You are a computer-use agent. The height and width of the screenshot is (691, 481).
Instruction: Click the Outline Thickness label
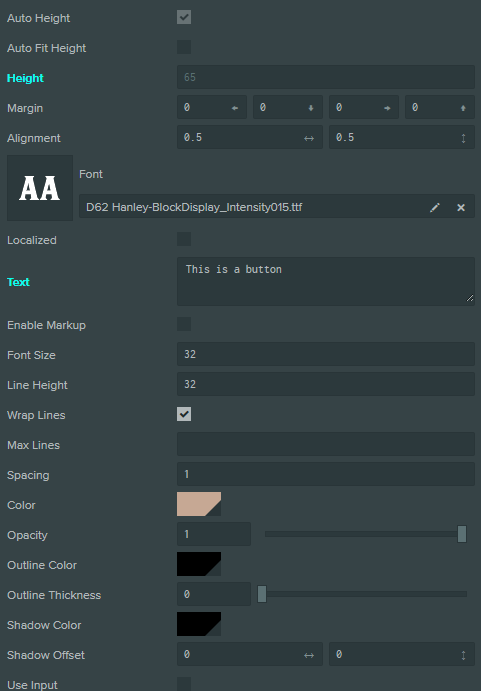54,595
